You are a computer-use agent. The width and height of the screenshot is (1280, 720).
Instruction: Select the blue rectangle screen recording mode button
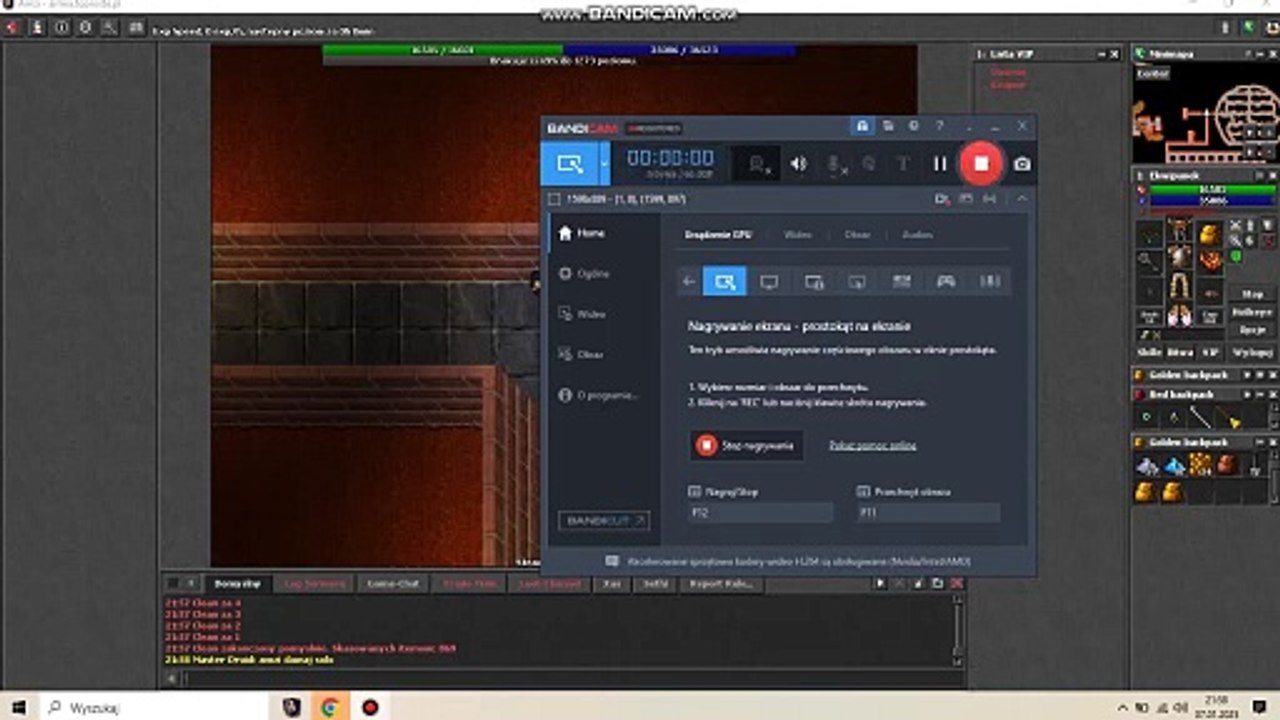click(x=570, y=163)
